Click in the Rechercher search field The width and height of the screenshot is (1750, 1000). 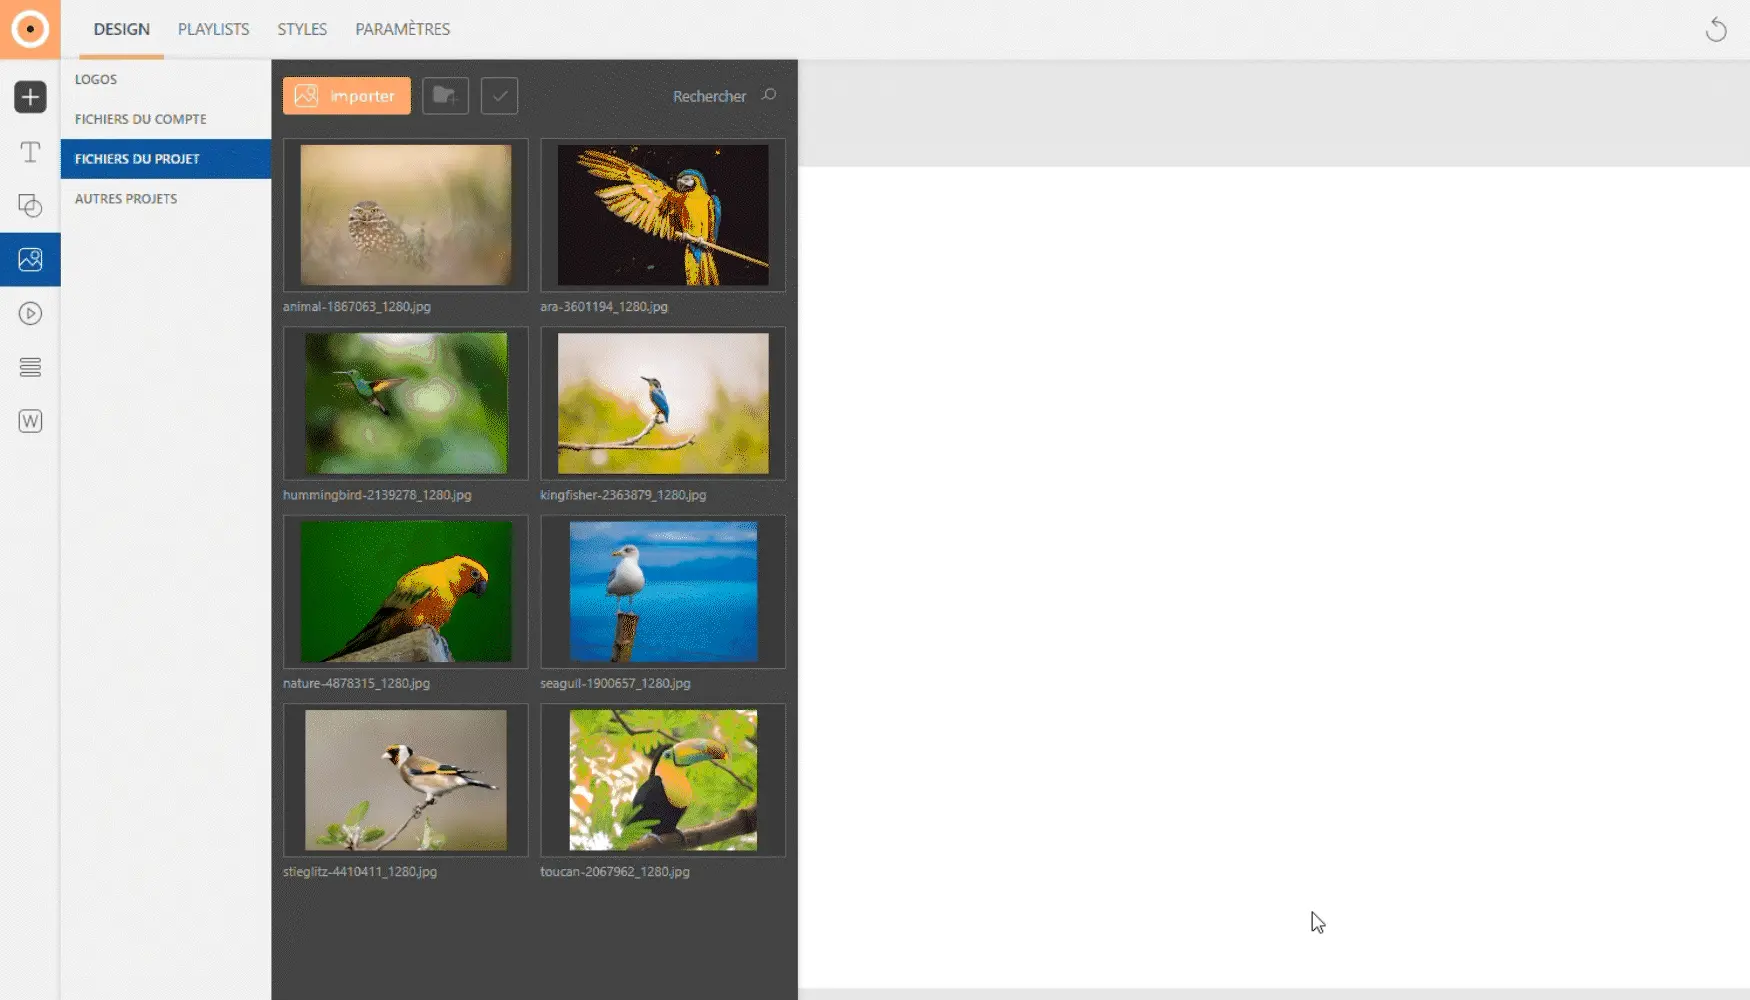pos(708,96)
